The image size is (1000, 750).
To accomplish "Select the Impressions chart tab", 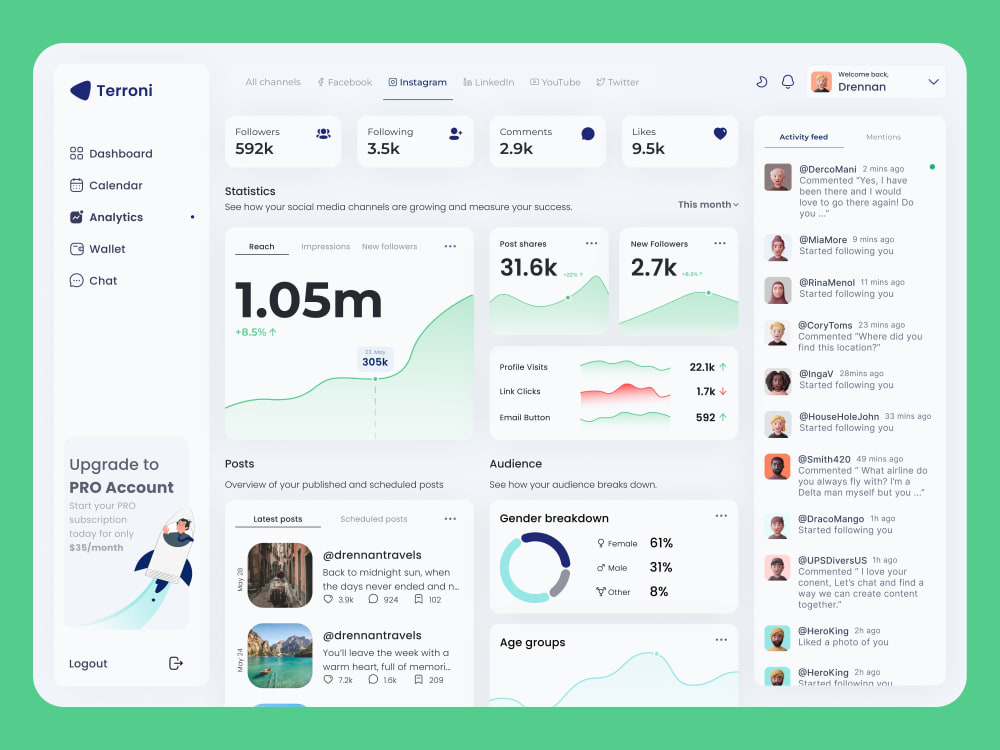I will point(325,246).
